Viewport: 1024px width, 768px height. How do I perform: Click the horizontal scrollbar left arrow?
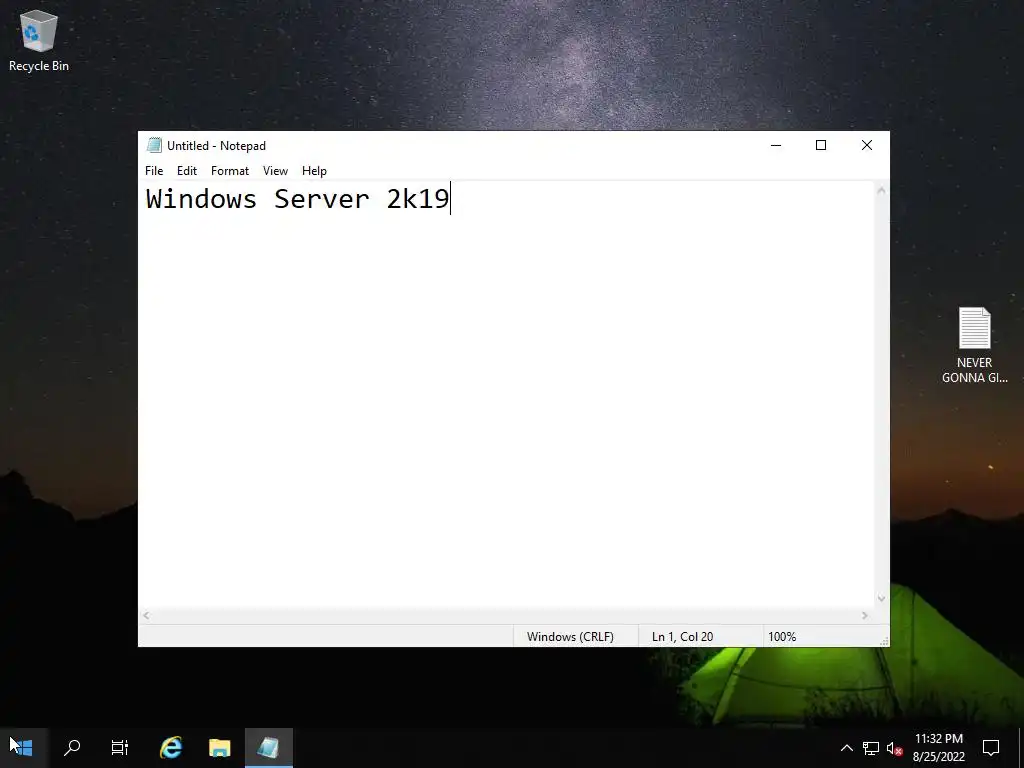pyautogui.click(x=146, y=615)
